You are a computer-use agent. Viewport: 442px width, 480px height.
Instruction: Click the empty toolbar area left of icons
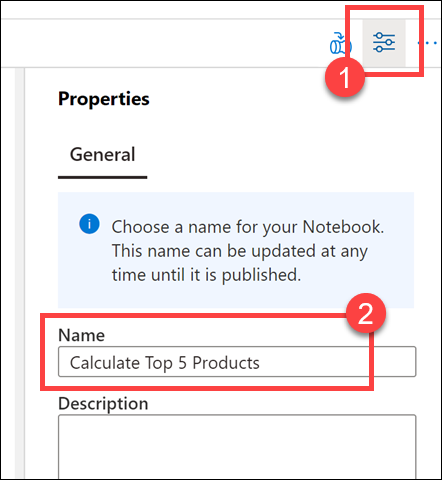tap(160, 43)
